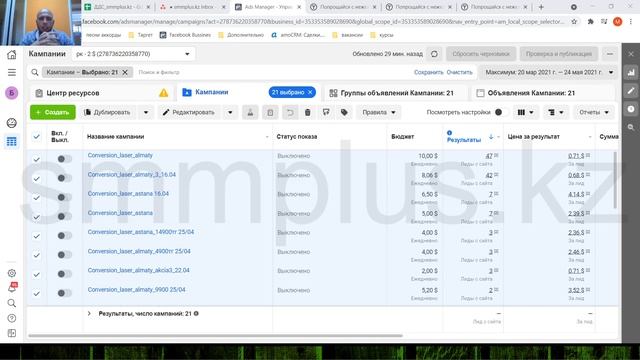Screen dimensions: 640x360
Task: Open the three-dot more options button
Action: 610,54
